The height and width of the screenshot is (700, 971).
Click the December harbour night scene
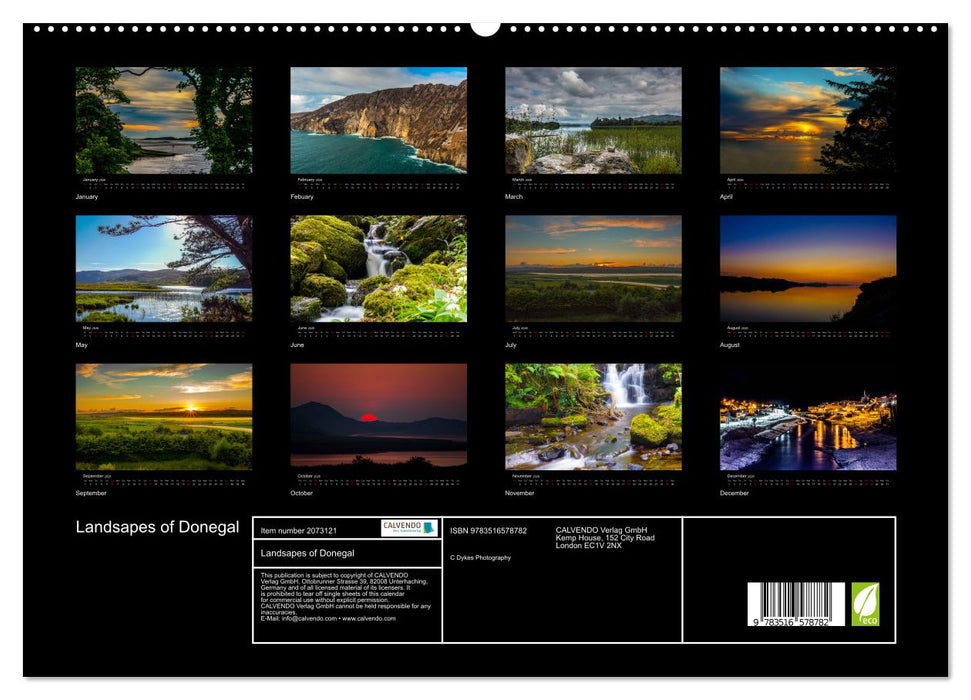coord(805,422)
